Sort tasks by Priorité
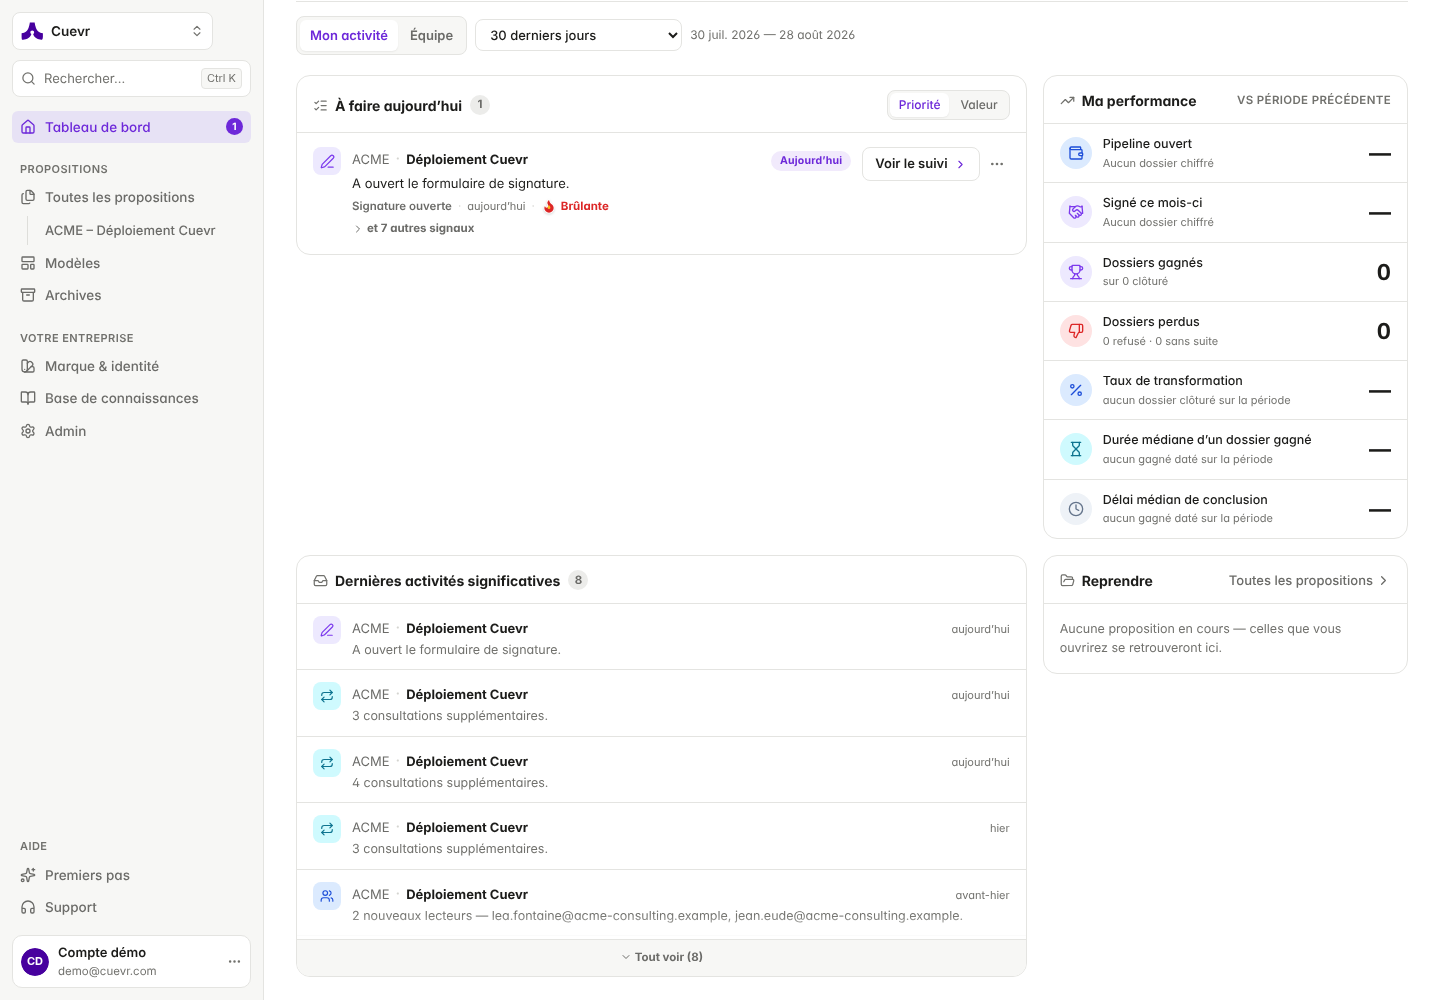This screenshot has height=1000, width=1440. point(919,105)
